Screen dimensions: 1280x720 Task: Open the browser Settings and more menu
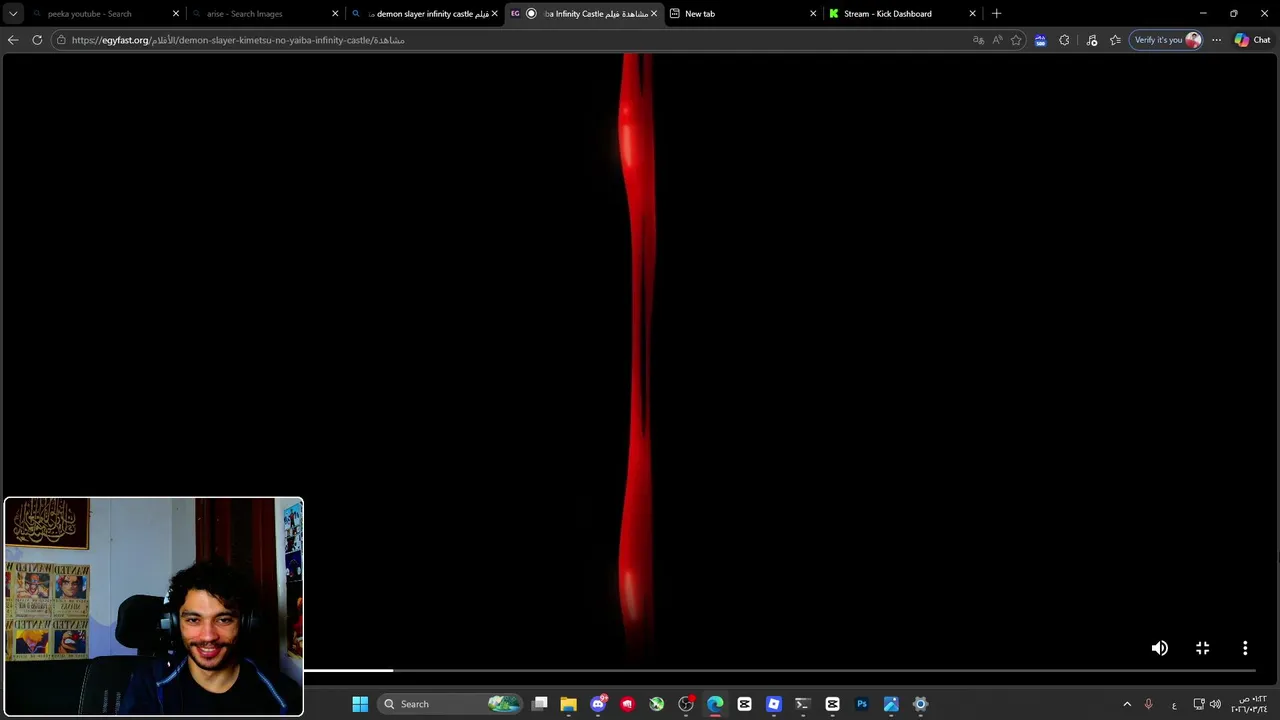pyautogui.click(x=1216, y=40)
